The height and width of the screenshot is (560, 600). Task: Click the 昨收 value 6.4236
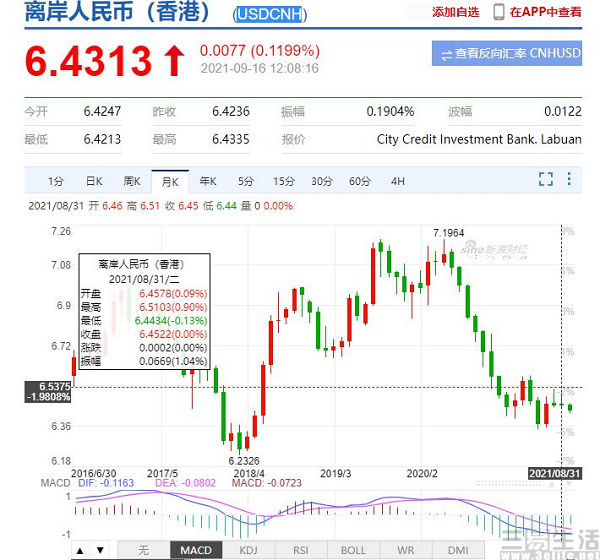click(x=231, y=111)
